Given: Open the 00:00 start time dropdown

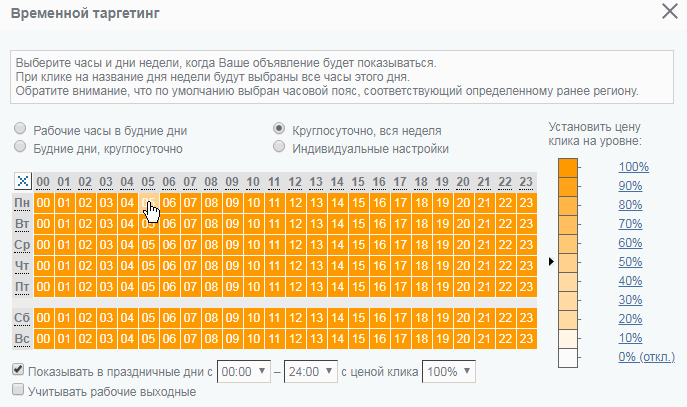Looking at the screenshot, I should click(244, 372).
